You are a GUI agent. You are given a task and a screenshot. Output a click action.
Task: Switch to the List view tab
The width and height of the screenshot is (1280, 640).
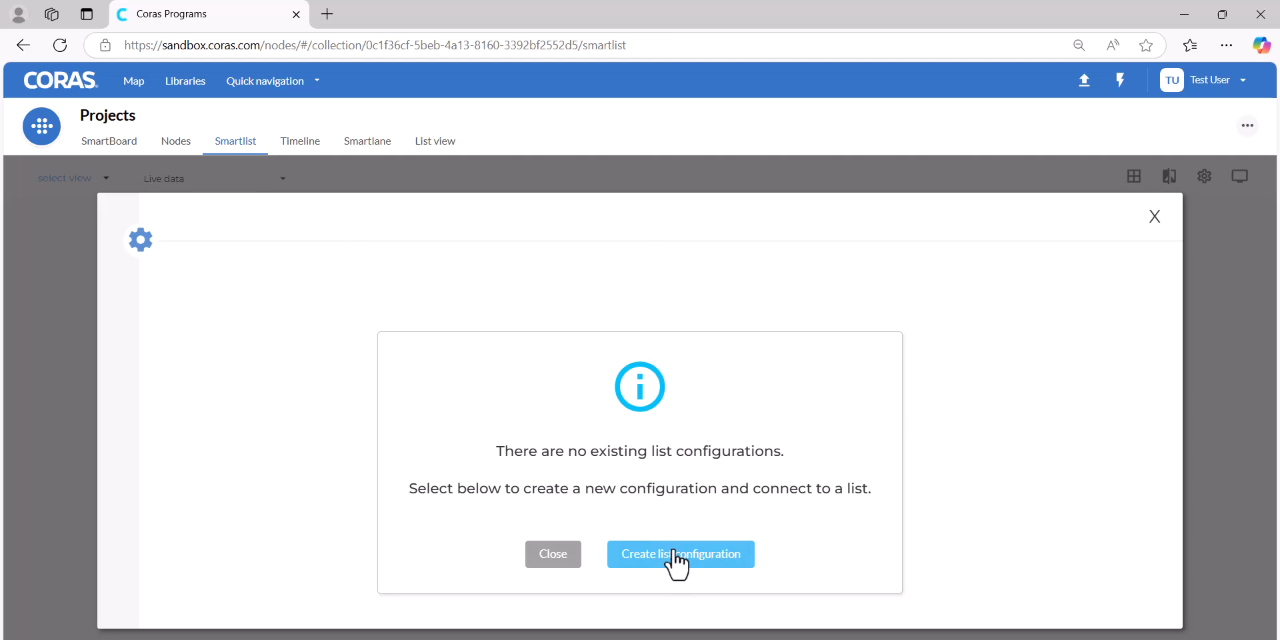coord(435,141)
